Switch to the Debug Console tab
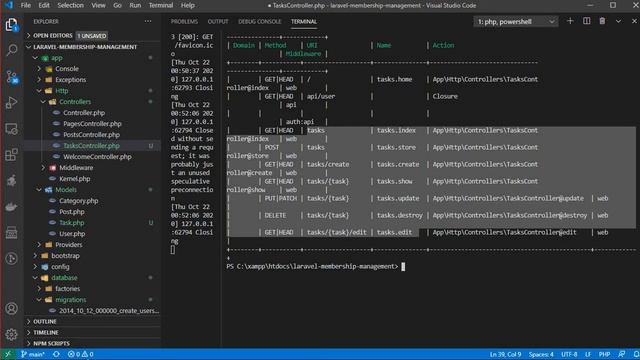640x360 pixels. point(260,22)
